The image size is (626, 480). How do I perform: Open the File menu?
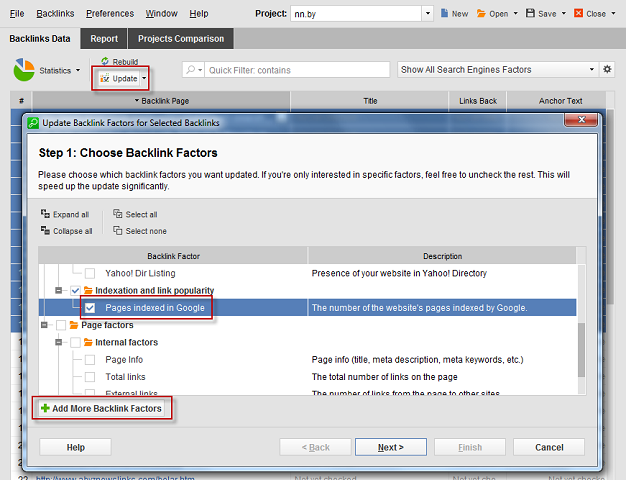click(17, 14)
